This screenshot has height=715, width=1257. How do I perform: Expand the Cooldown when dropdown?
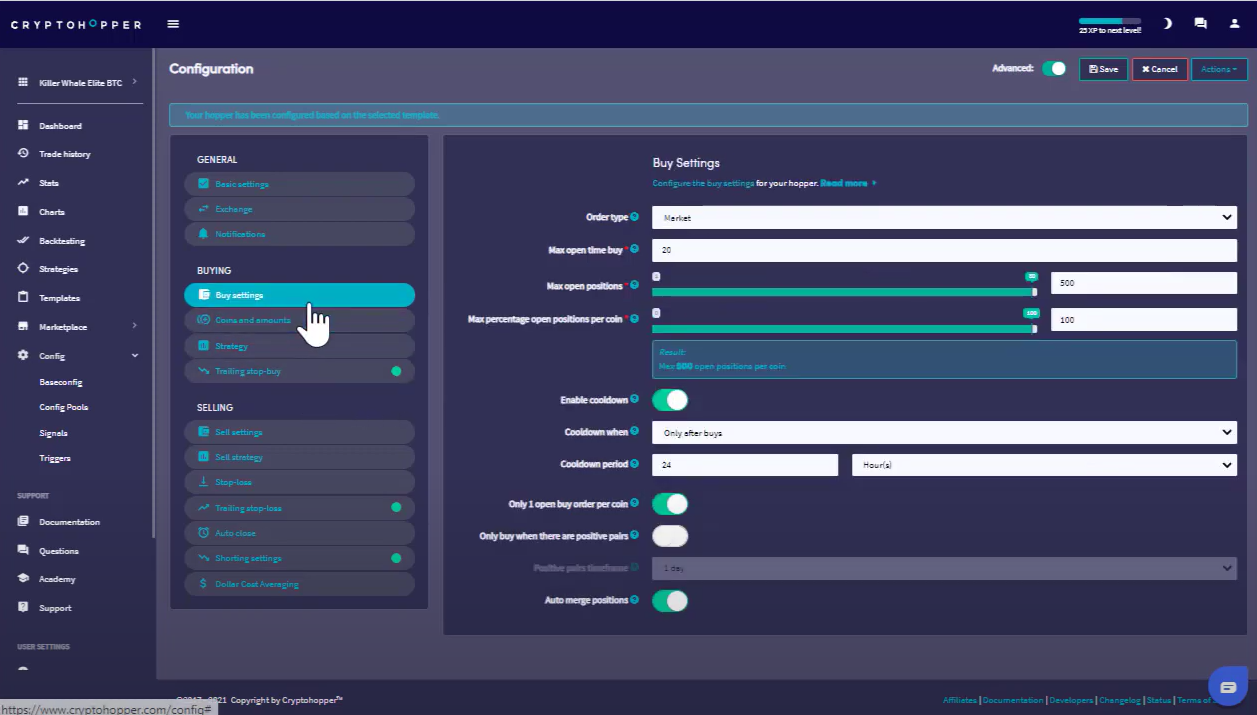tap(944, 433)
